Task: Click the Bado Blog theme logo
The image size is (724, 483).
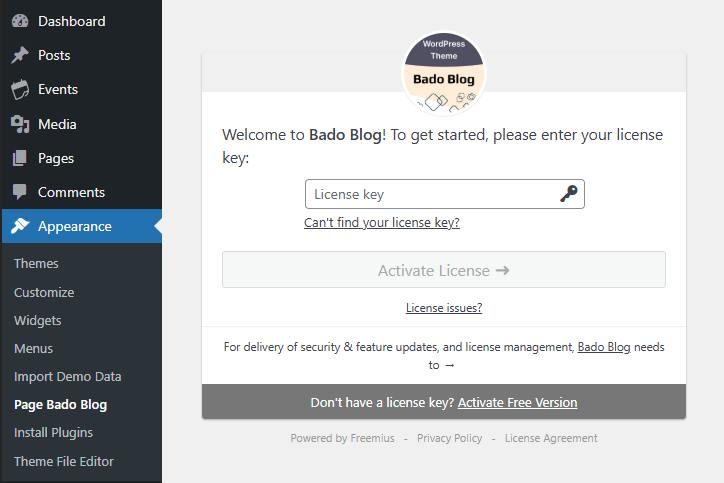Action: pos(444,73)
